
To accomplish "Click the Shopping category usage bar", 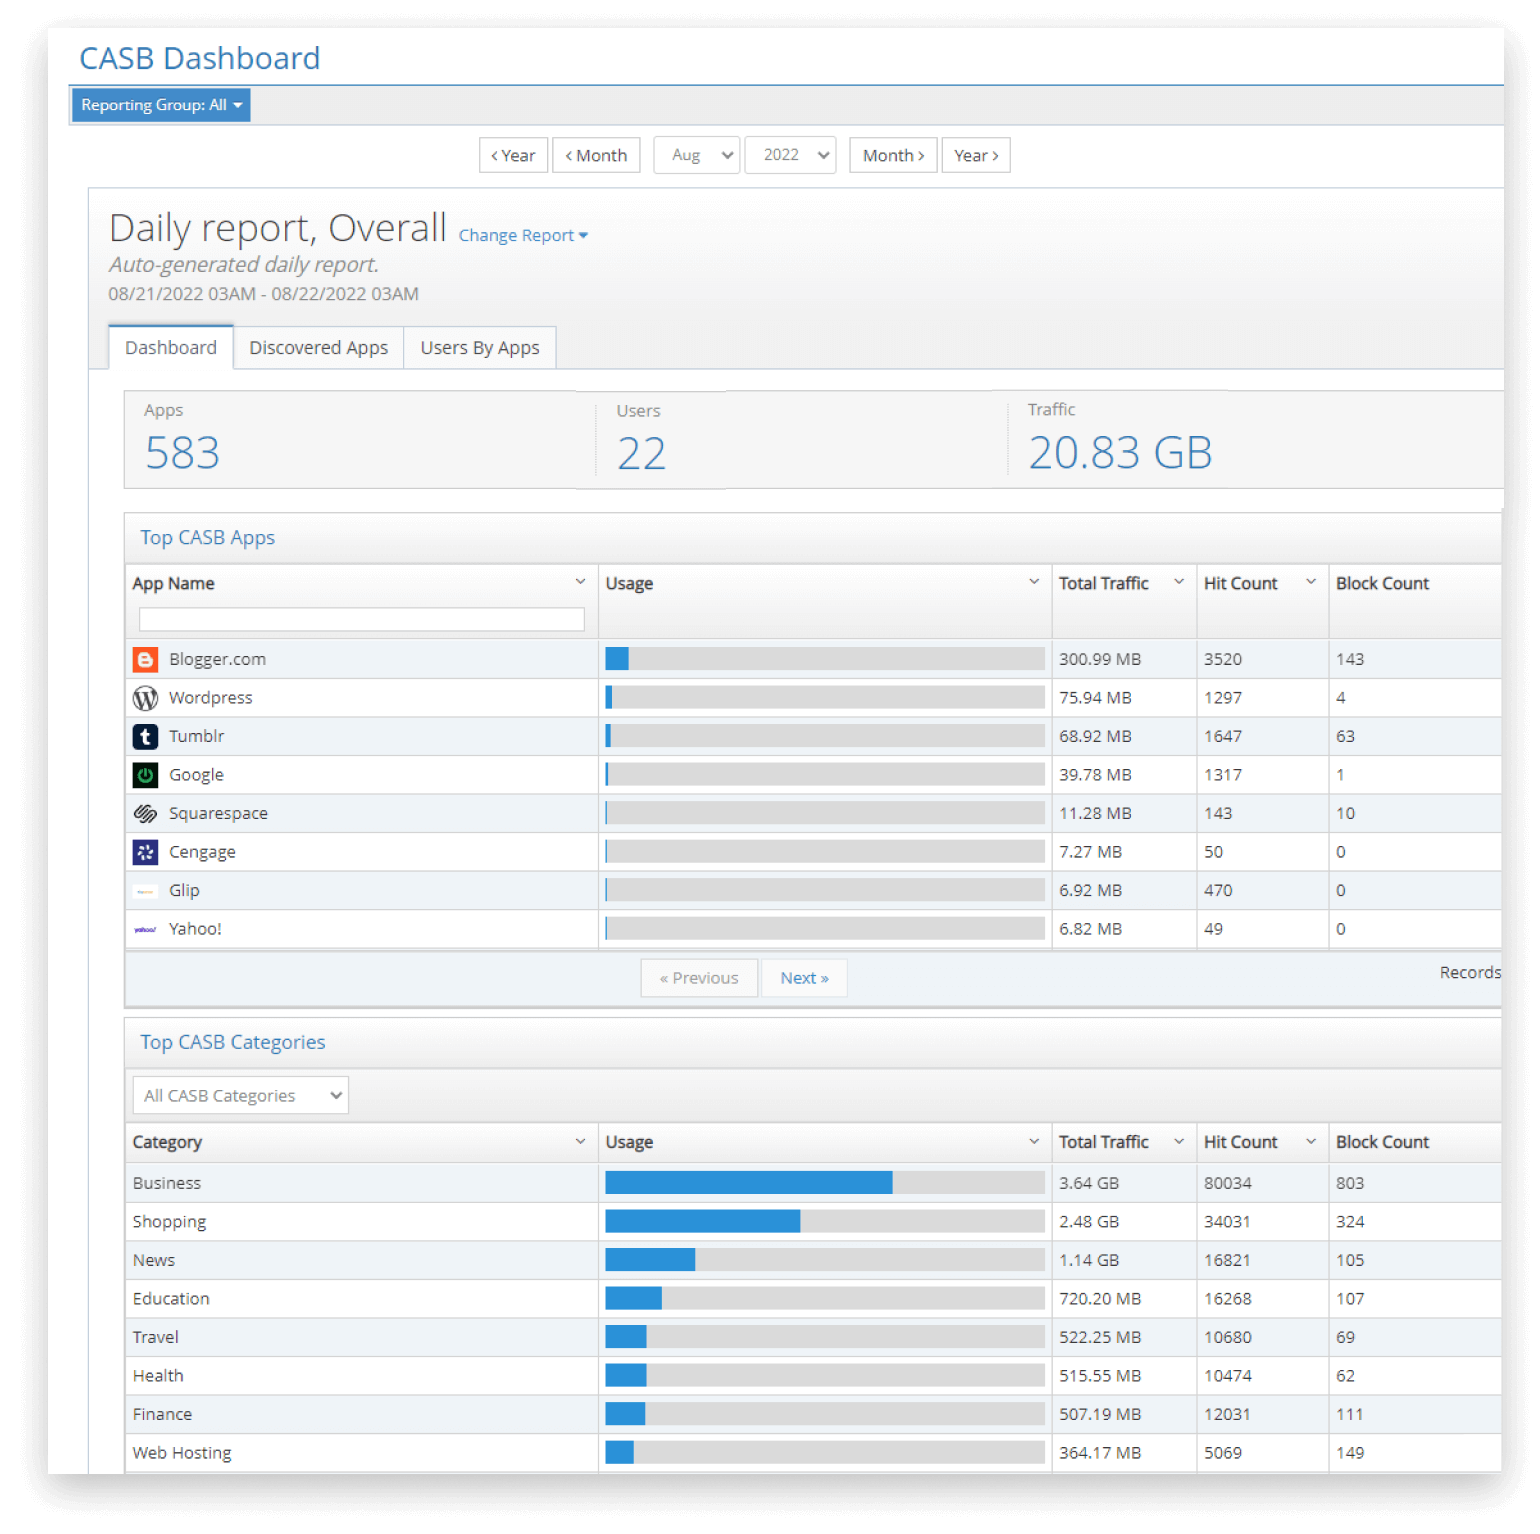I will tap(825, 1221).
